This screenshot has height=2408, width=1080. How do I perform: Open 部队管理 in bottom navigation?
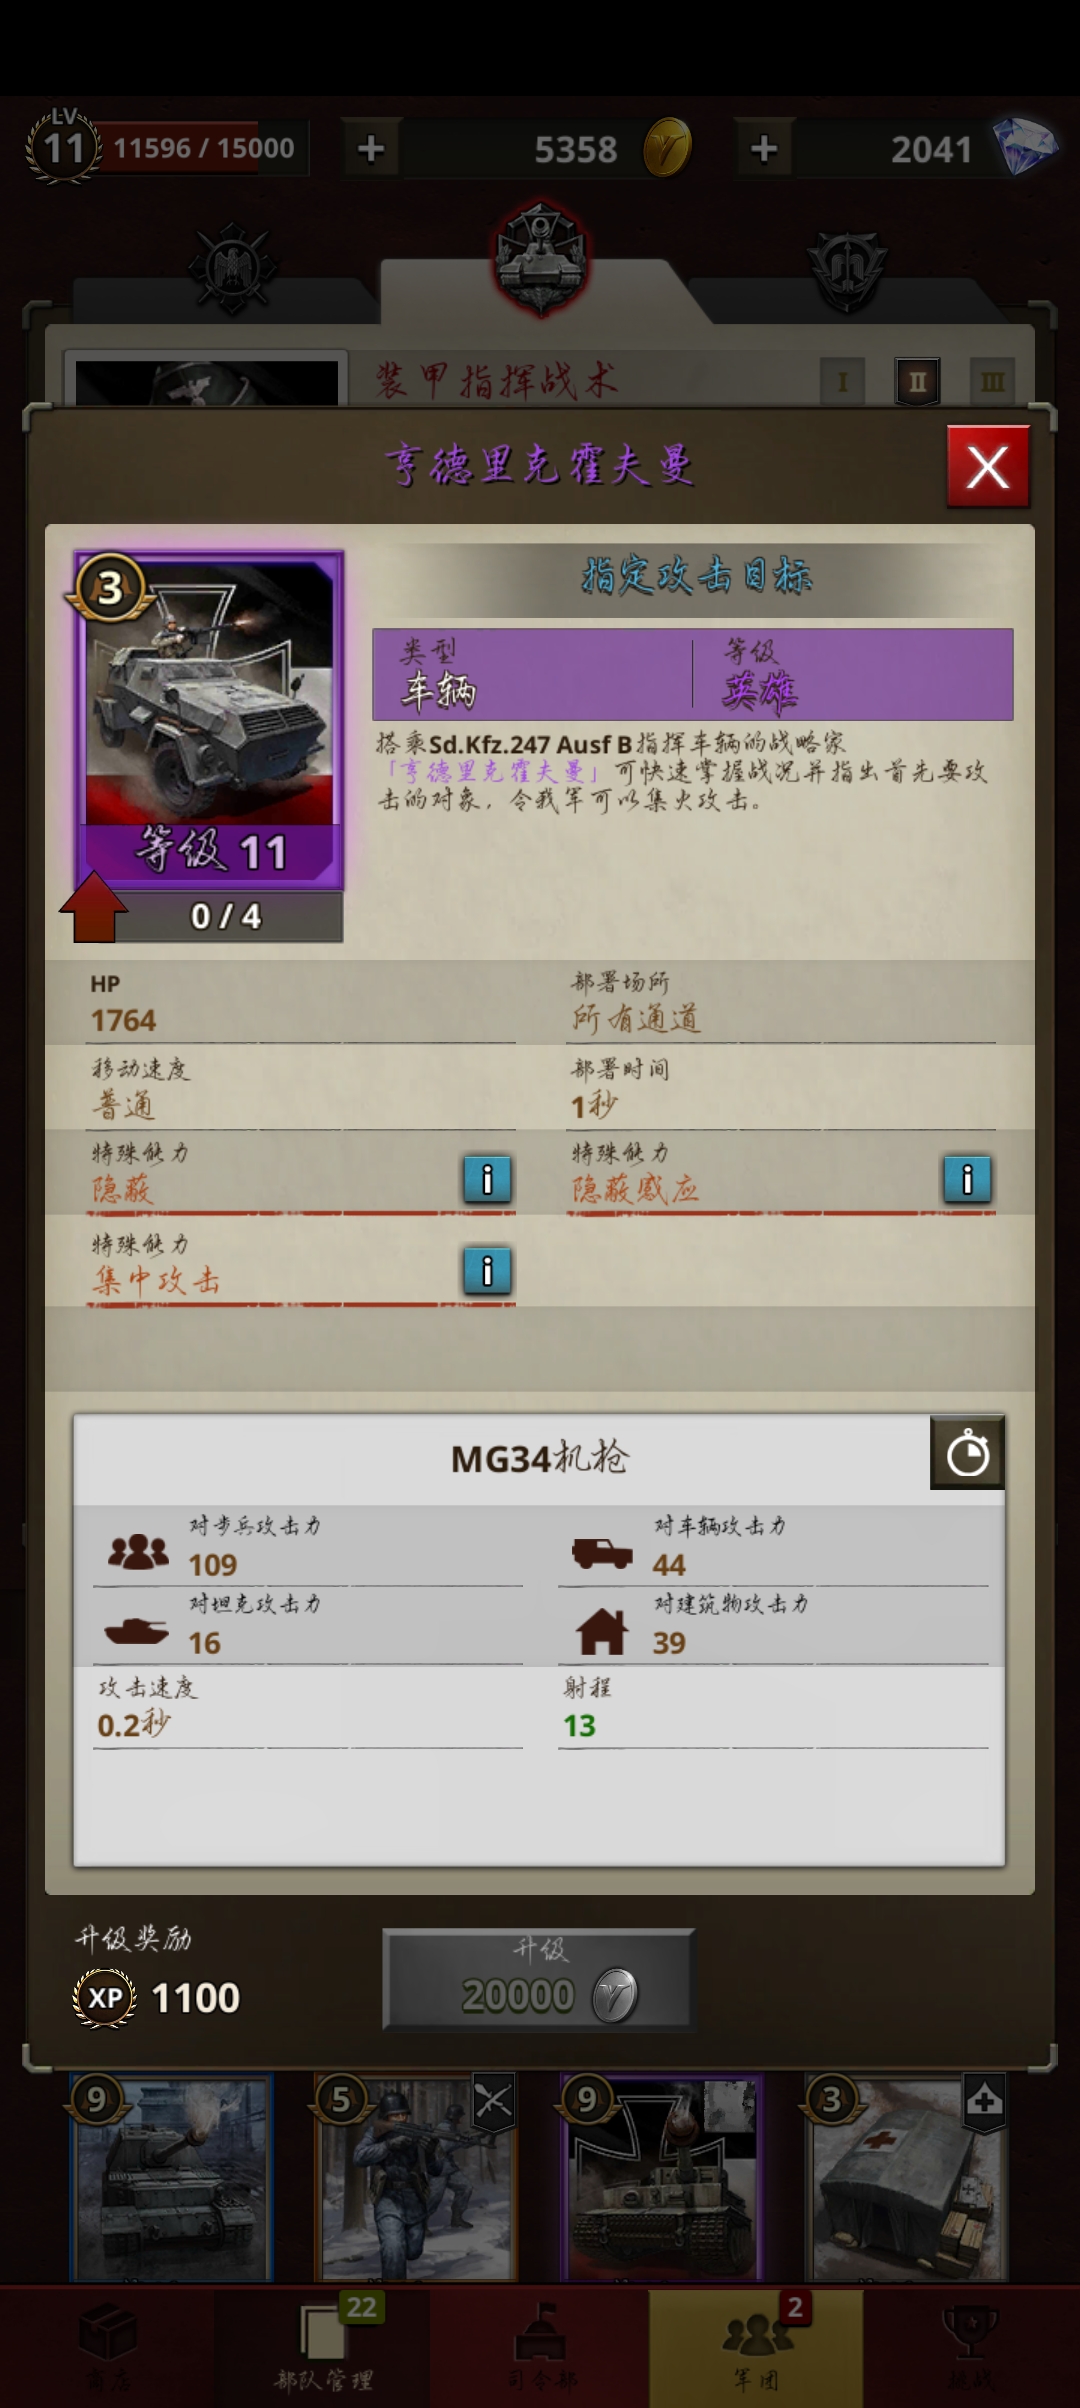[x=323, y=2346]
